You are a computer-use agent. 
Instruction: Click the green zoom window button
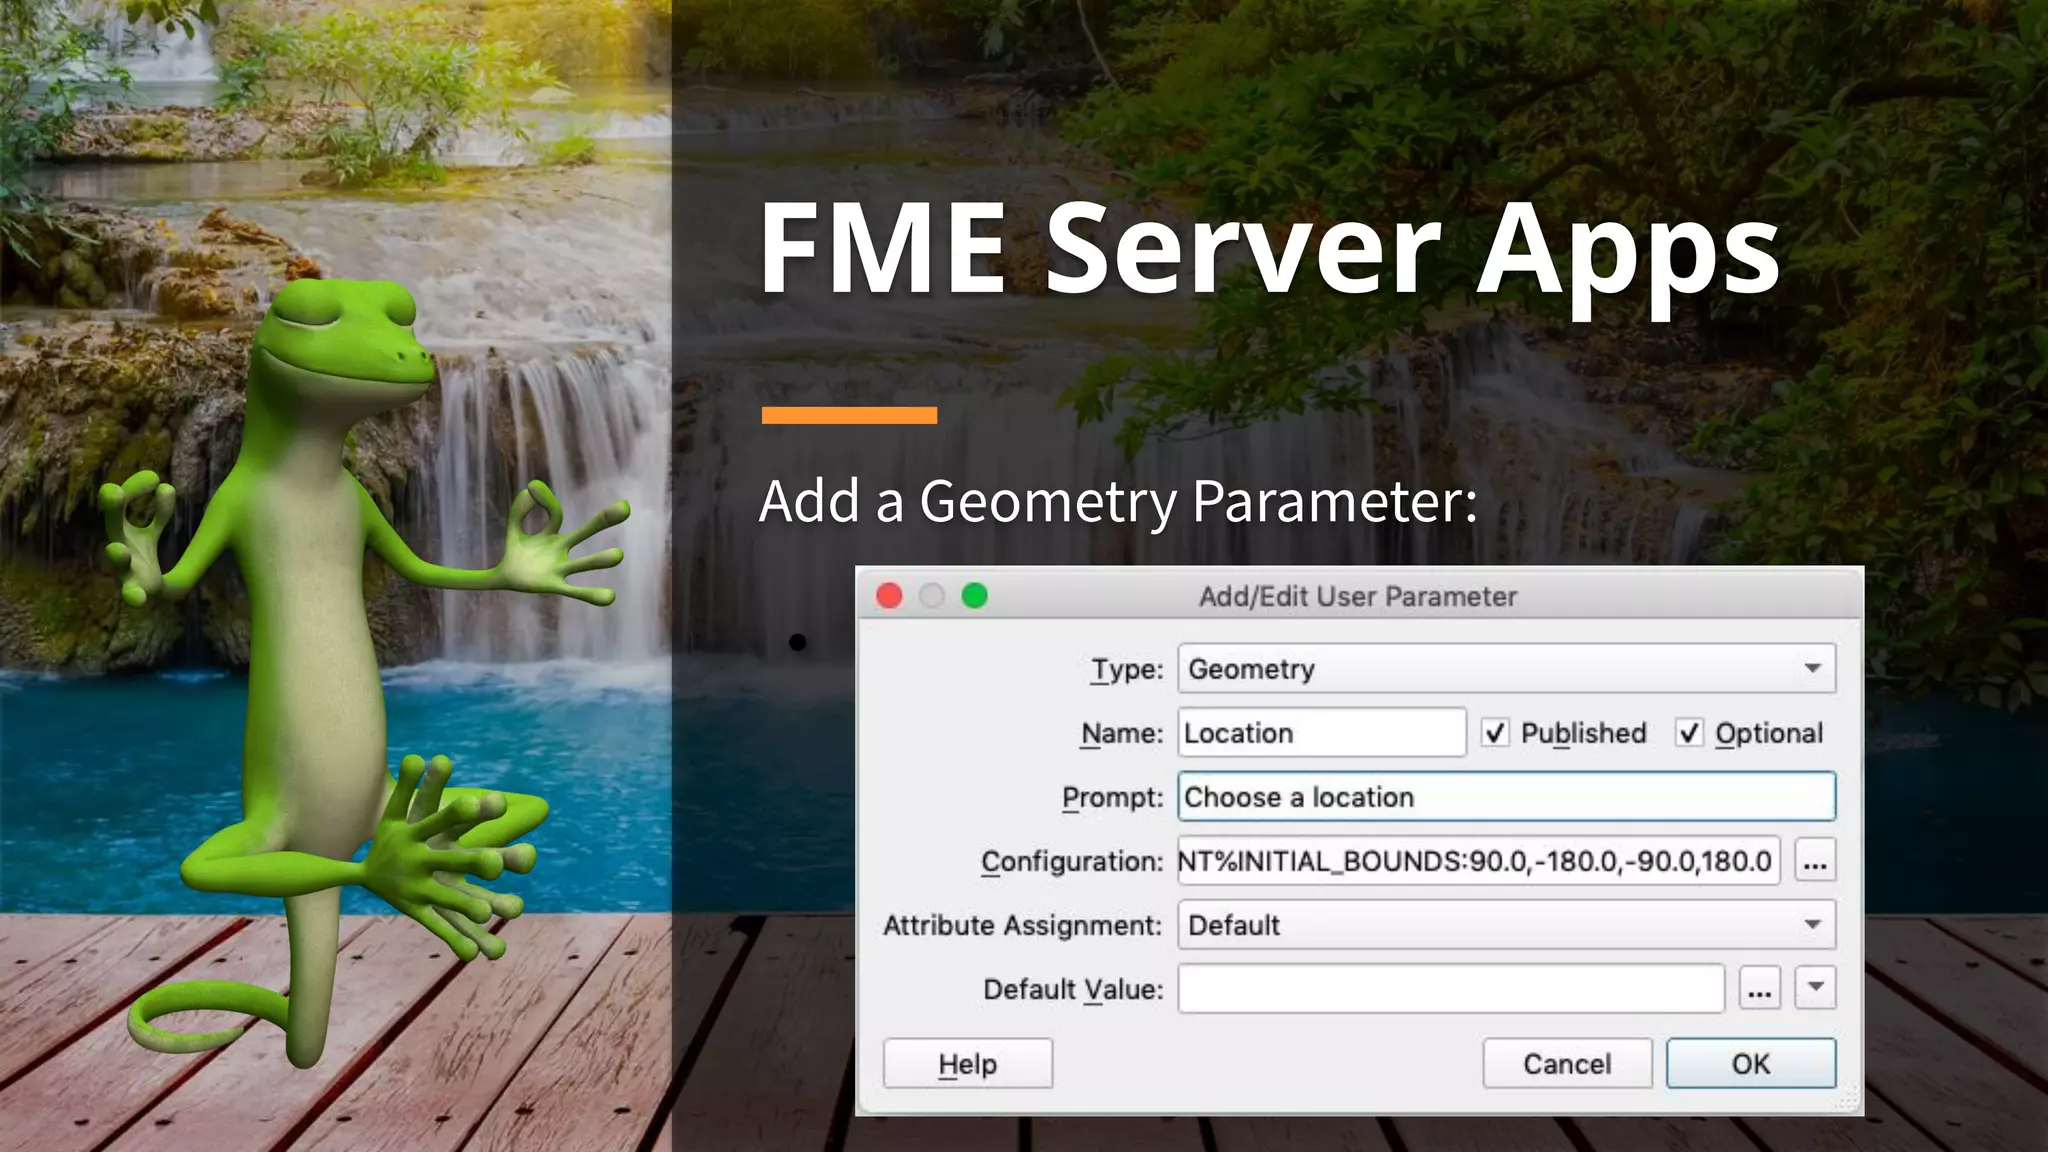click(974, 597)
